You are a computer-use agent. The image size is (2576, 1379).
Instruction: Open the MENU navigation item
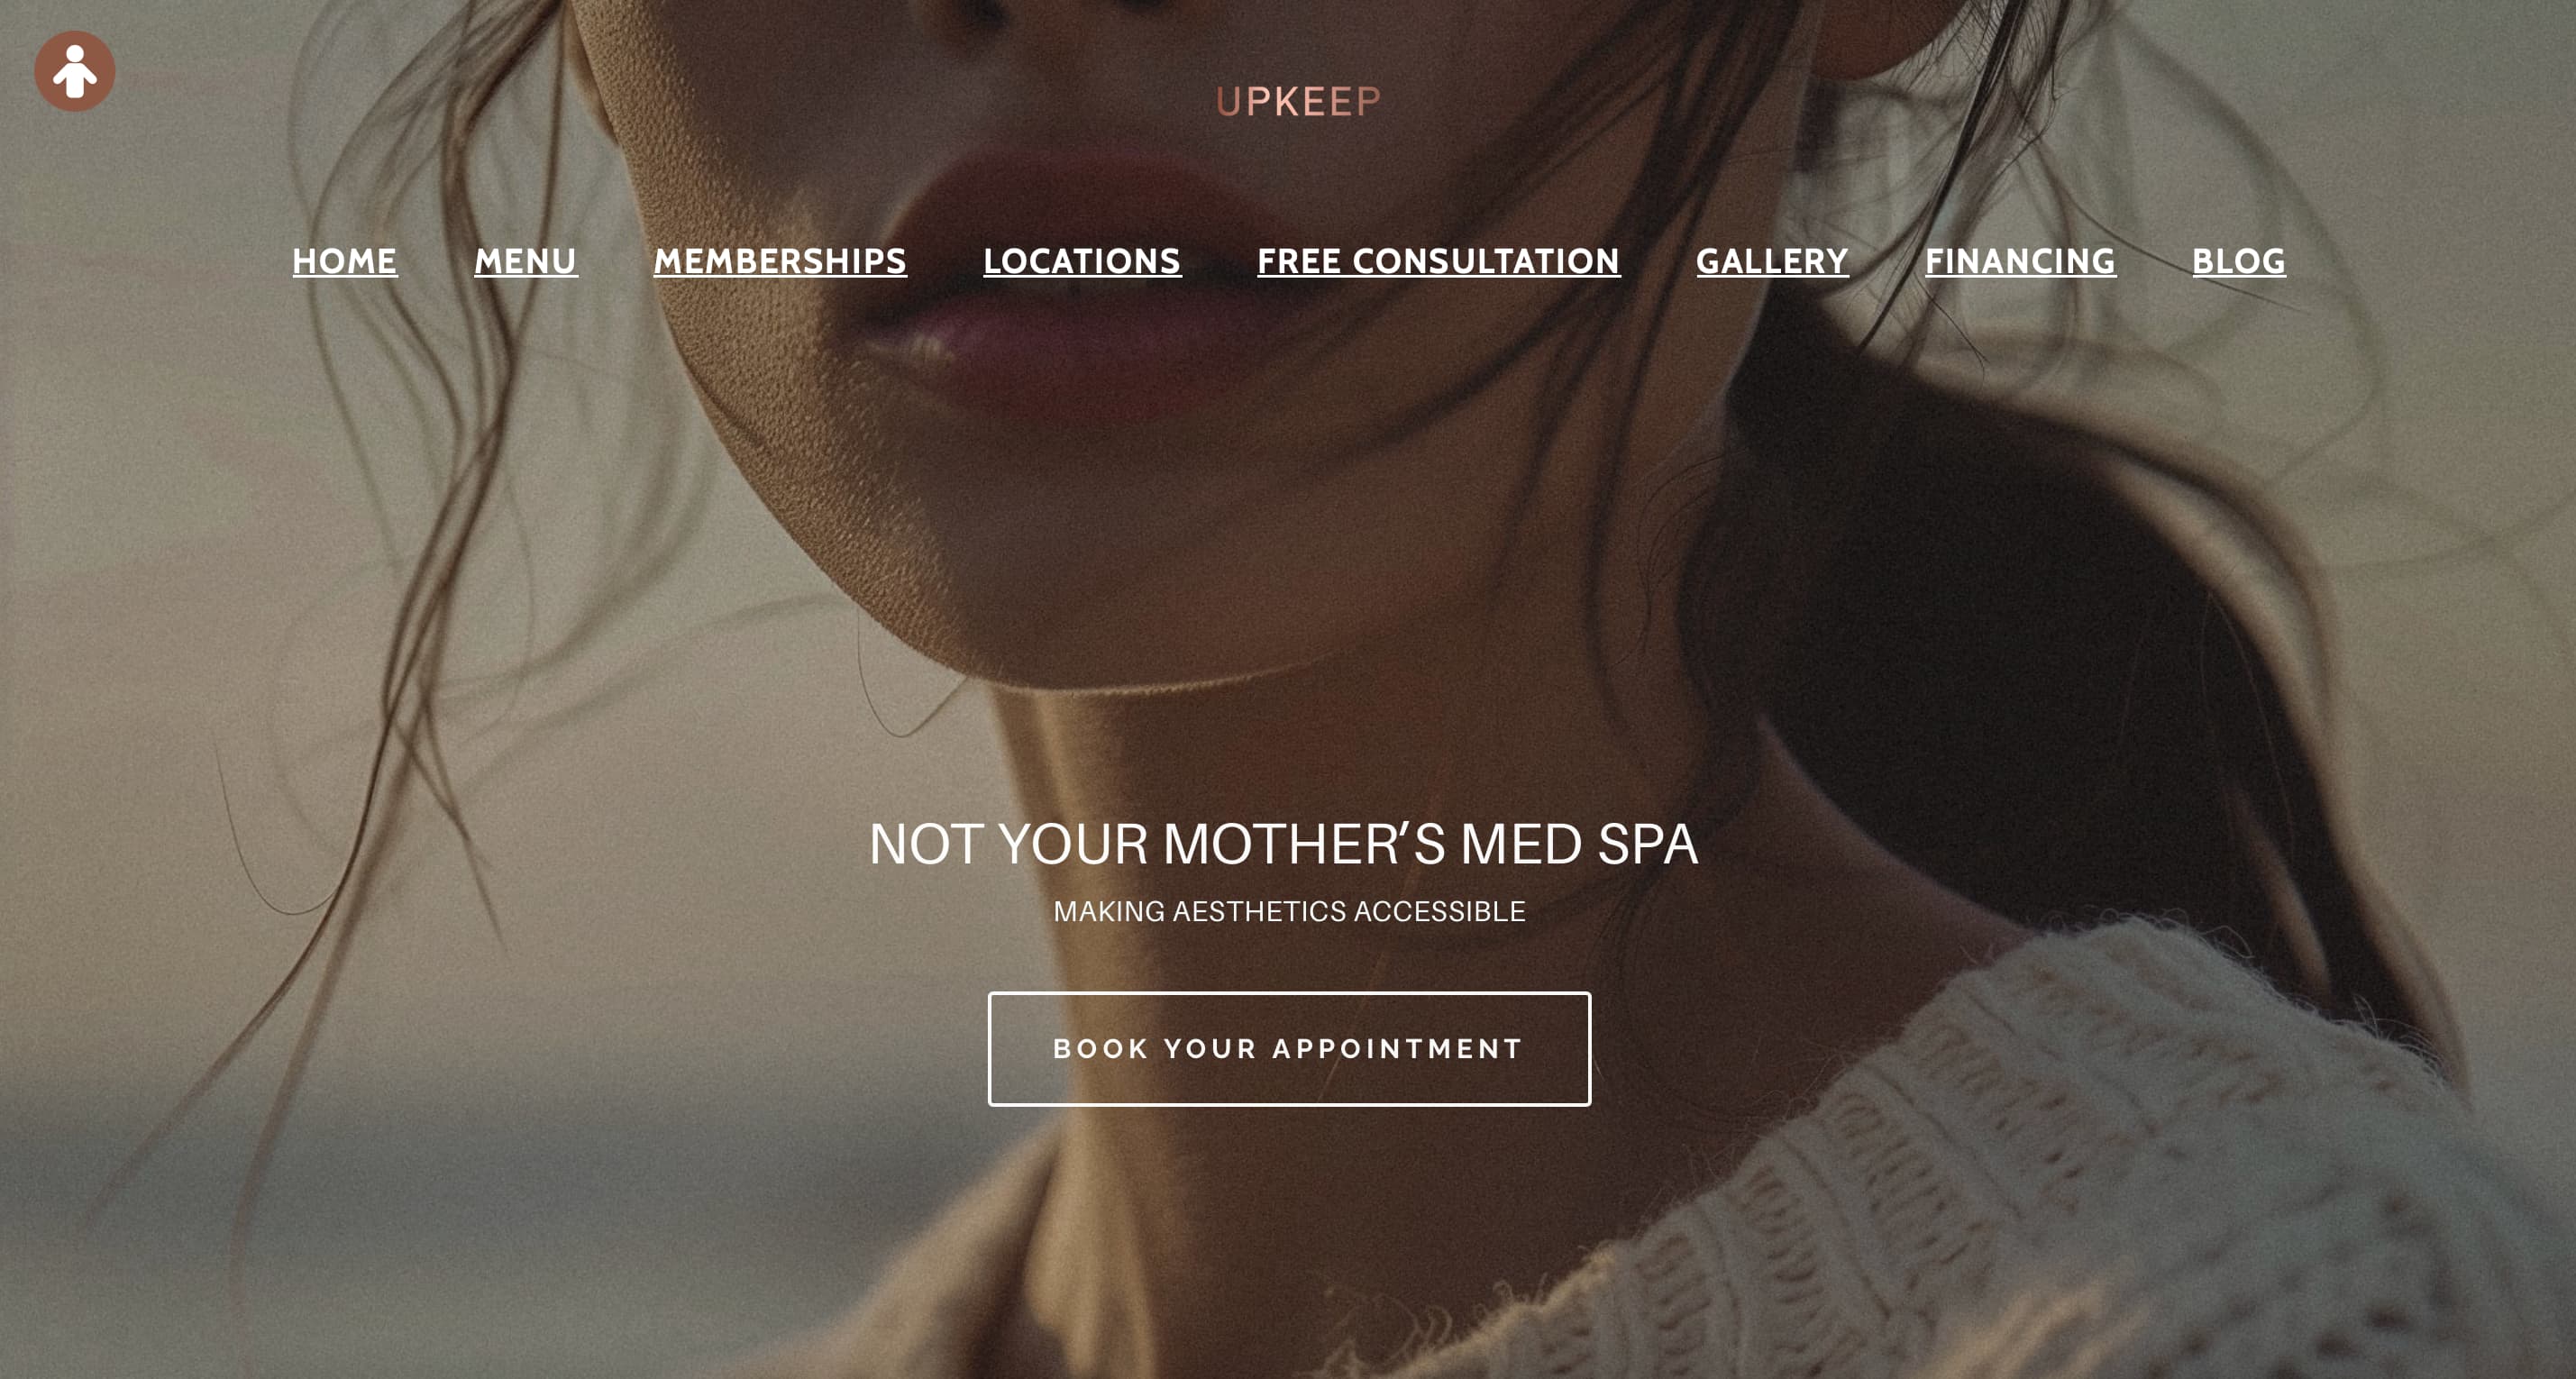[x=526, y=261]
